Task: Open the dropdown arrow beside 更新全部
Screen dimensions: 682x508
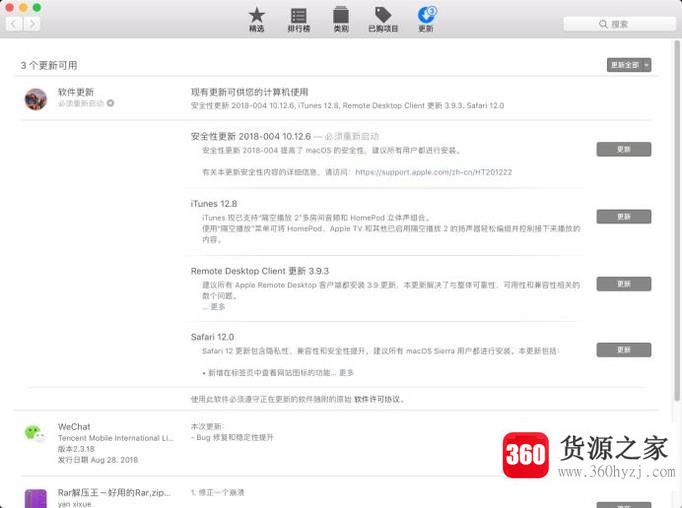Action: click(647, 65)
